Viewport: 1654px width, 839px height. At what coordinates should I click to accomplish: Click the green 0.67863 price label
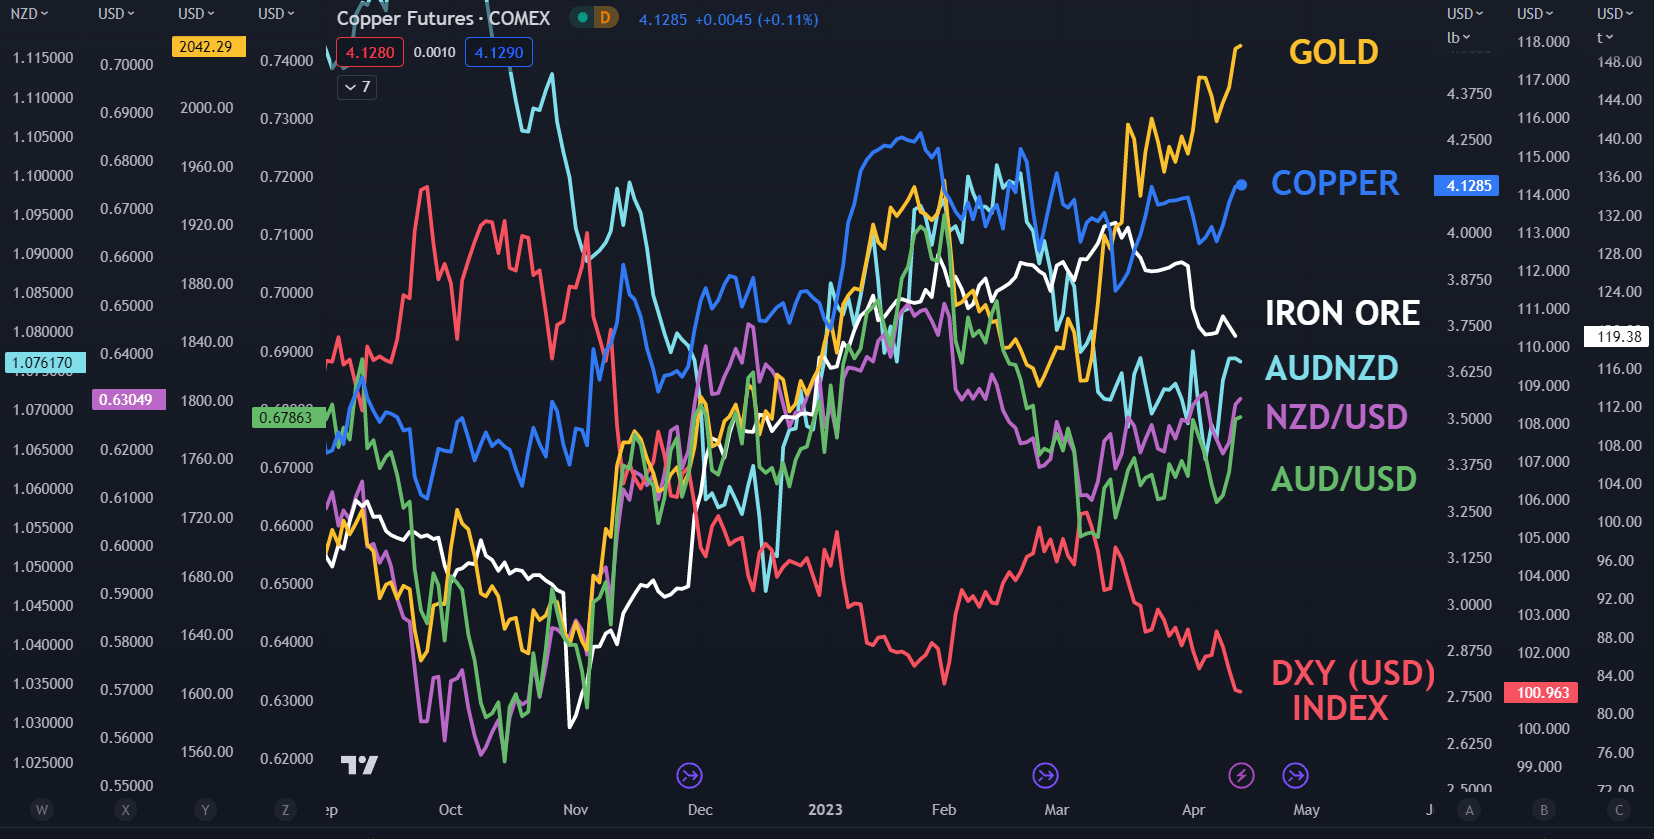click(x=288, y=417)
